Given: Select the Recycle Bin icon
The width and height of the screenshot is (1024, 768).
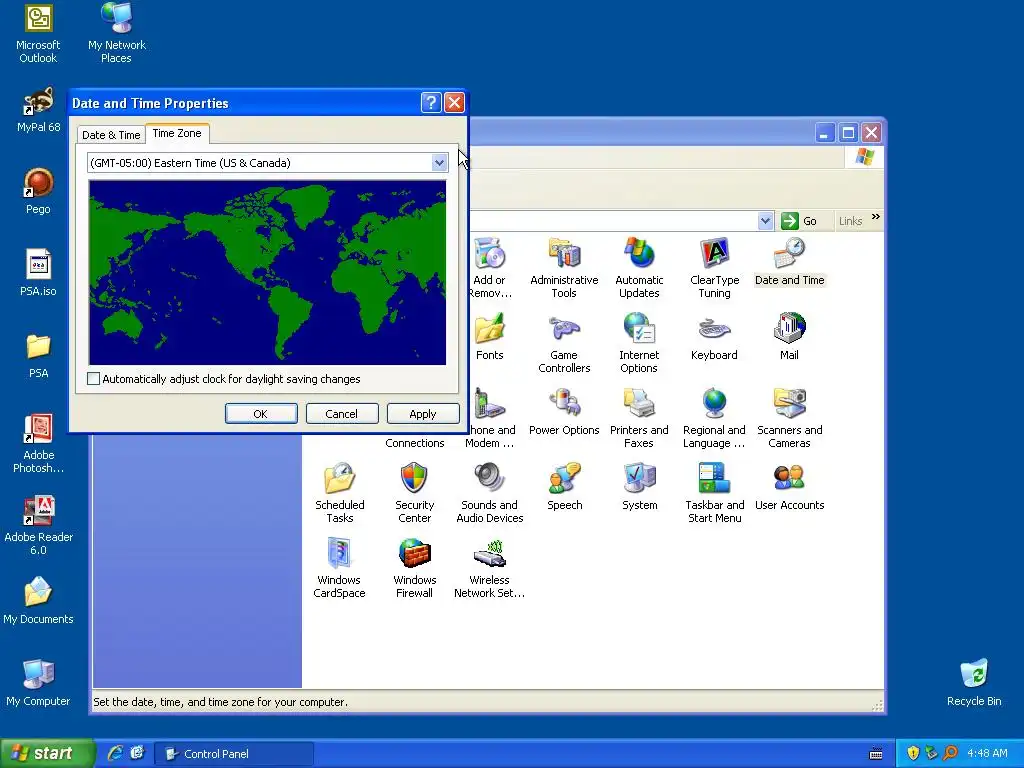Looking at the screenshot, I should tap(974, 683).
